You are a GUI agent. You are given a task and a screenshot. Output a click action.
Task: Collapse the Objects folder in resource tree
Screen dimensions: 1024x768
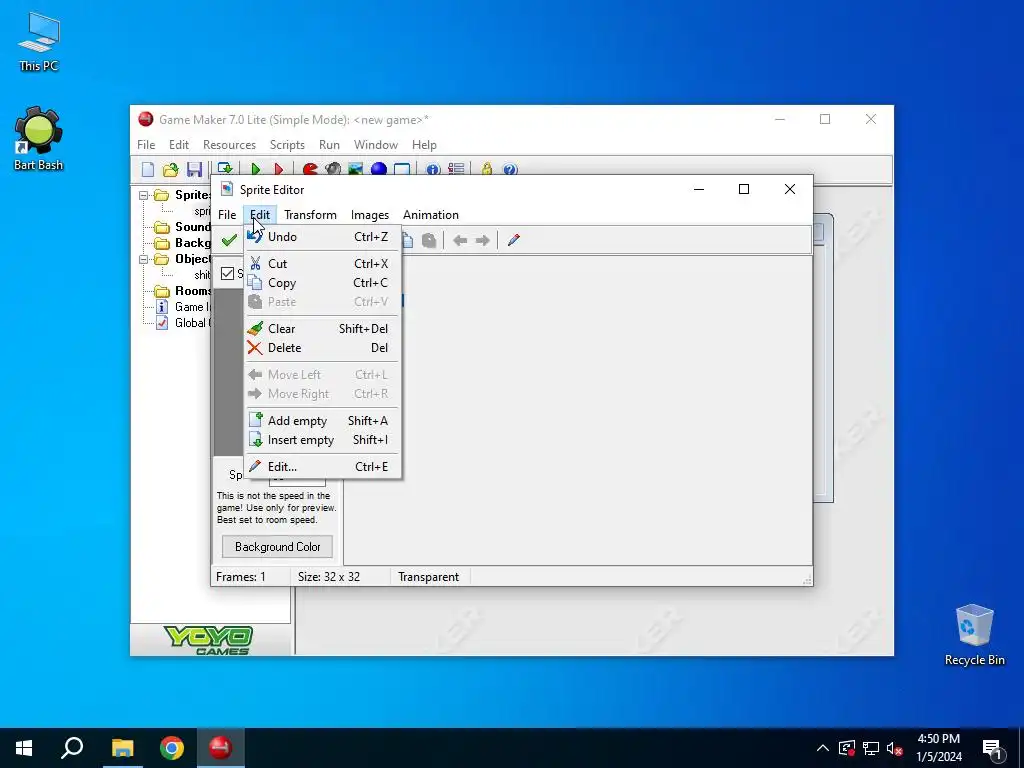[143, 259]
